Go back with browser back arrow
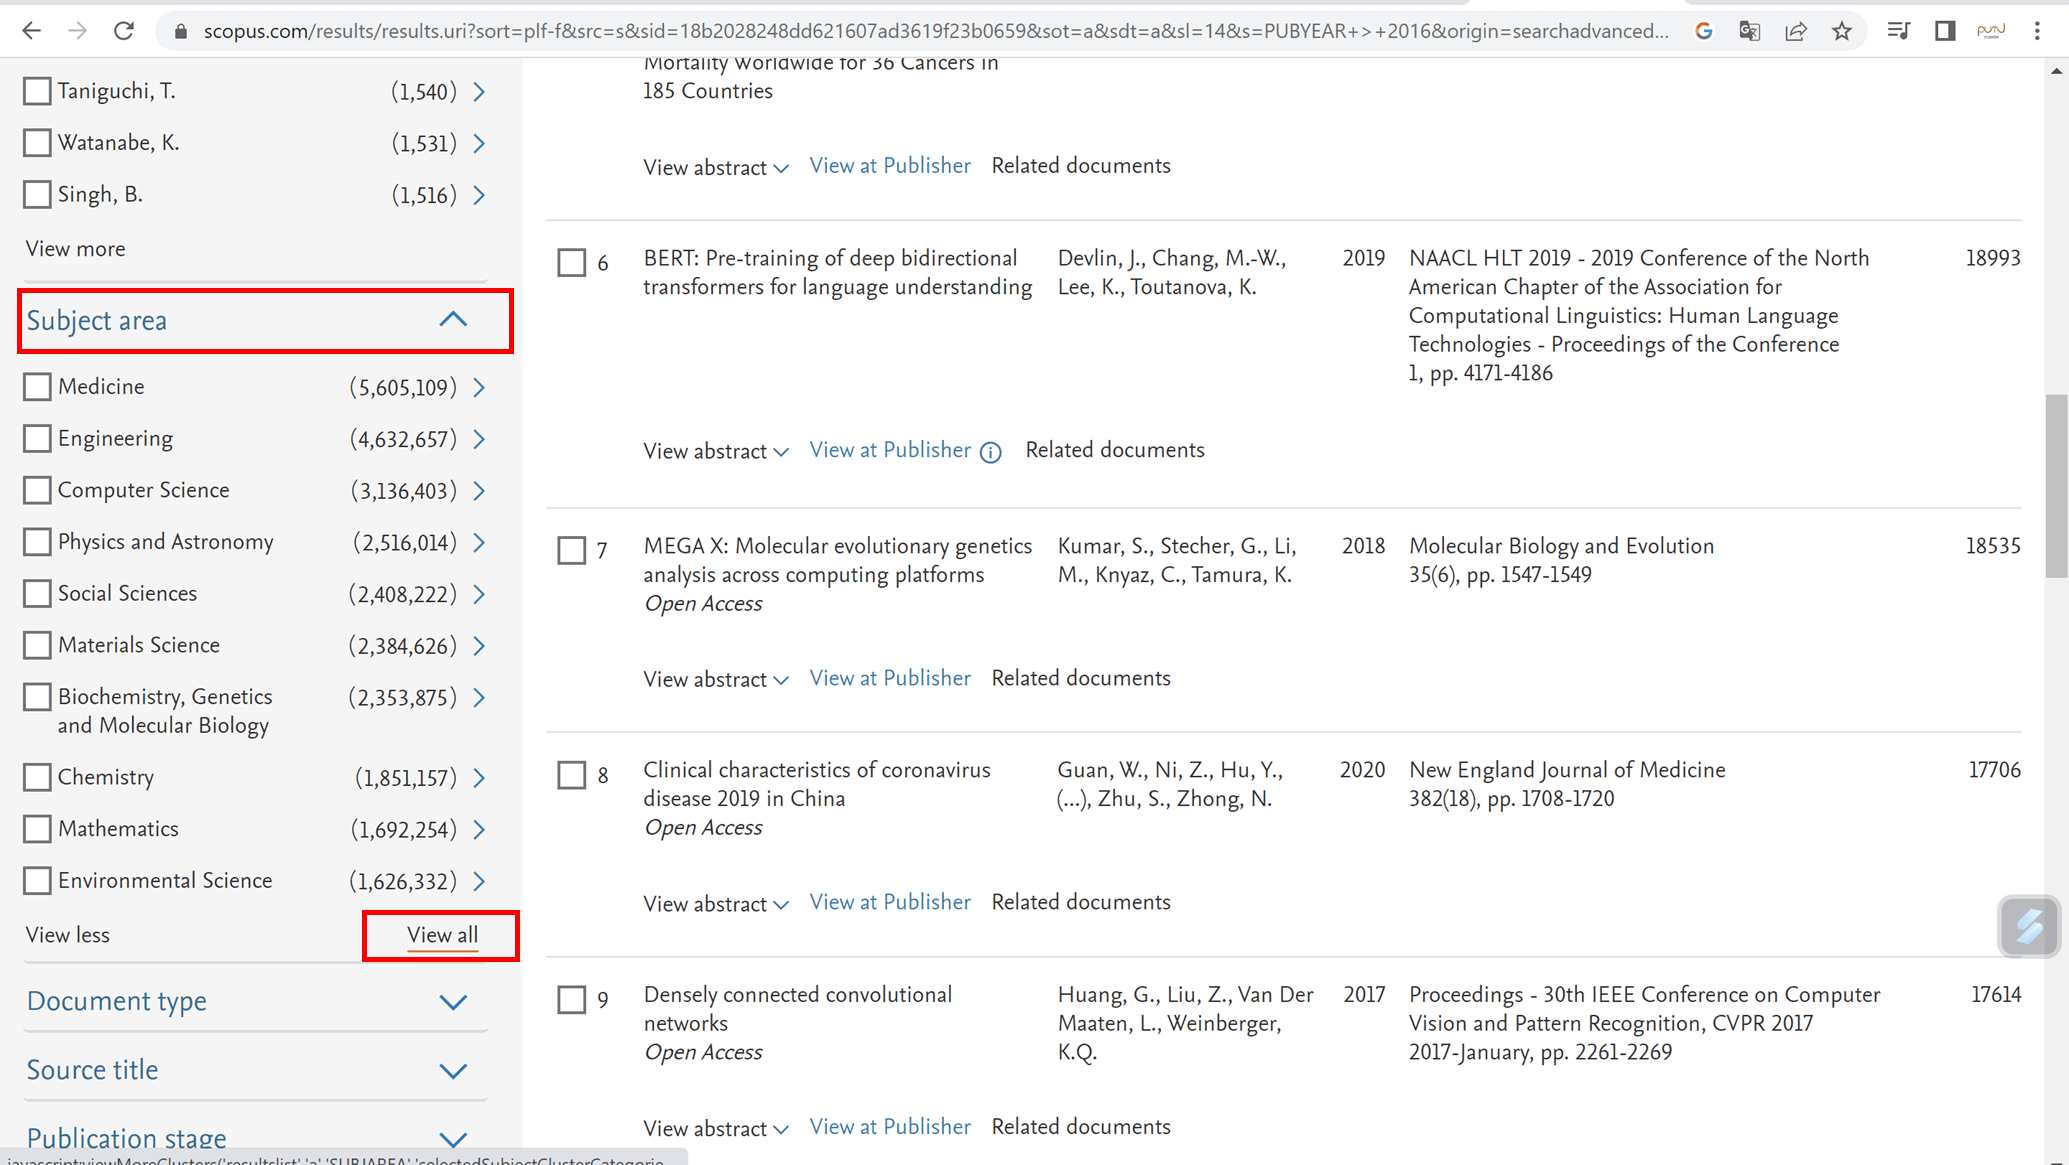This screenshot has height=1165, width=2069. (x=31, y=31)
